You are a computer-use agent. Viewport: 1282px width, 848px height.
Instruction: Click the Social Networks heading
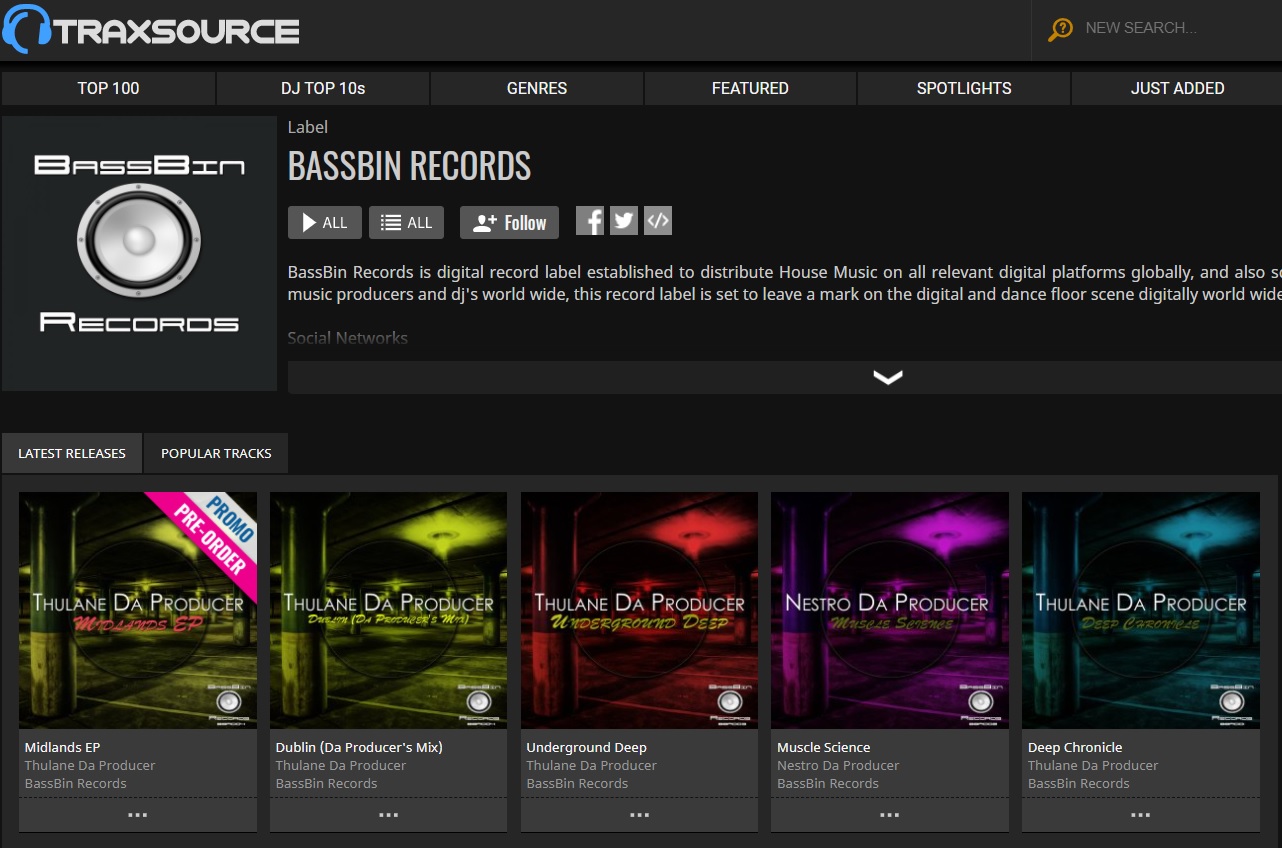[x=348, y=338]
